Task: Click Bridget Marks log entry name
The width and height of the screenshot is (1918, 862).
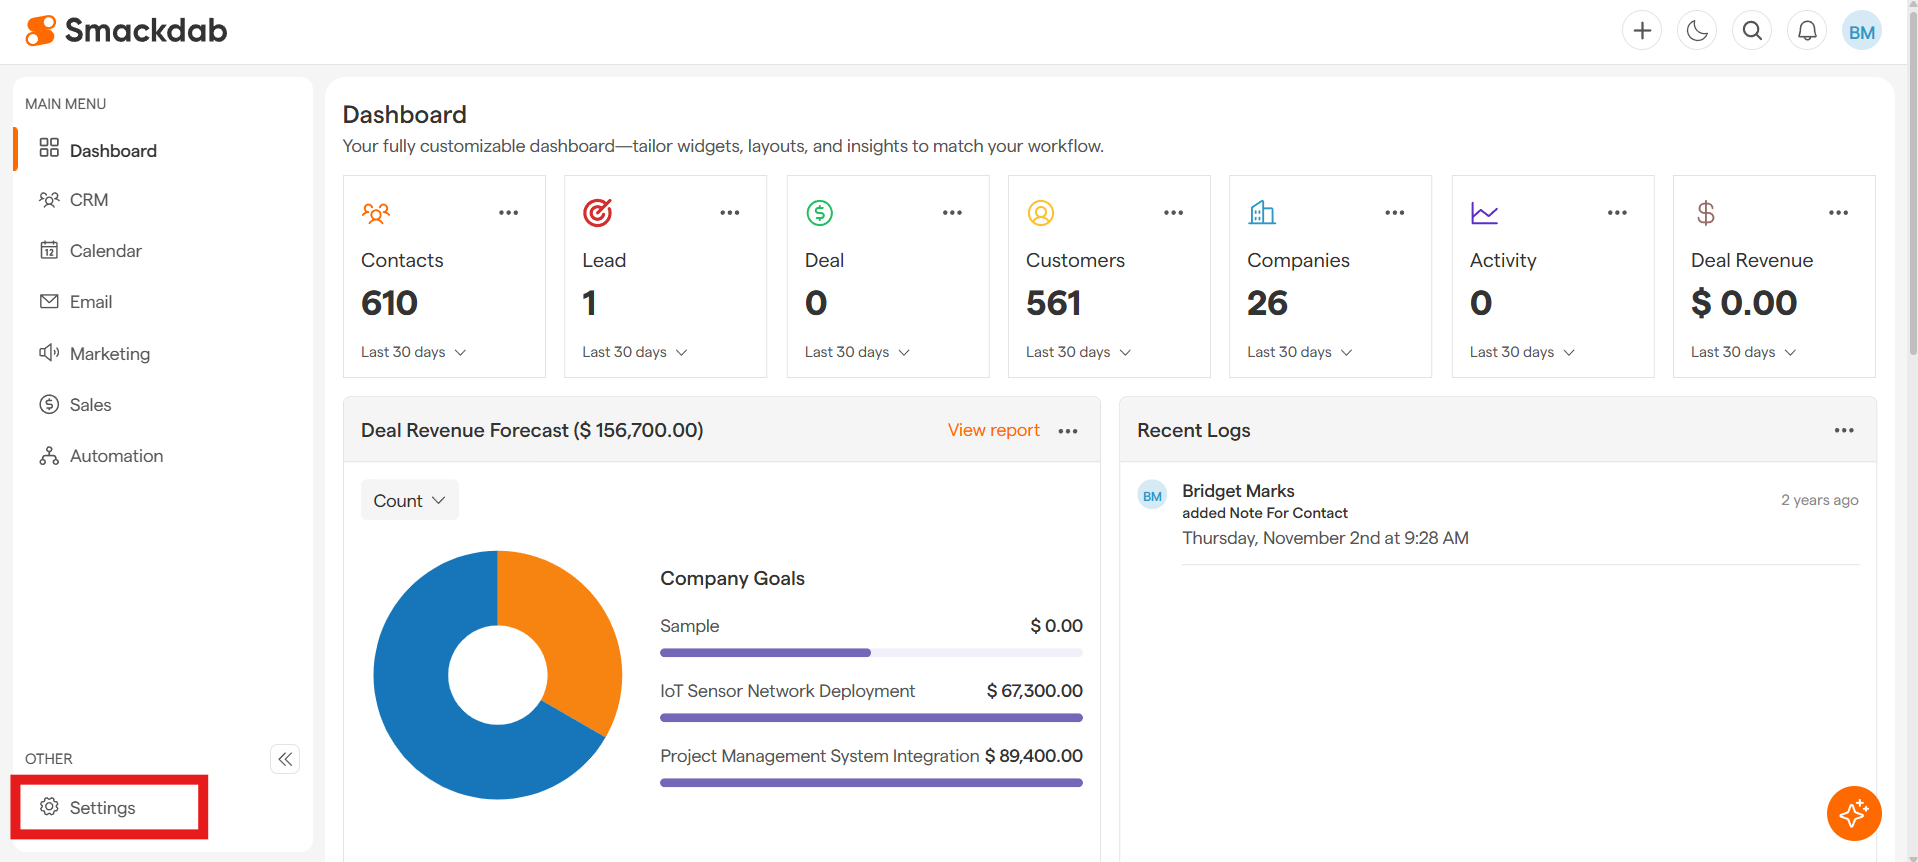Action: tap(1238, 491)
